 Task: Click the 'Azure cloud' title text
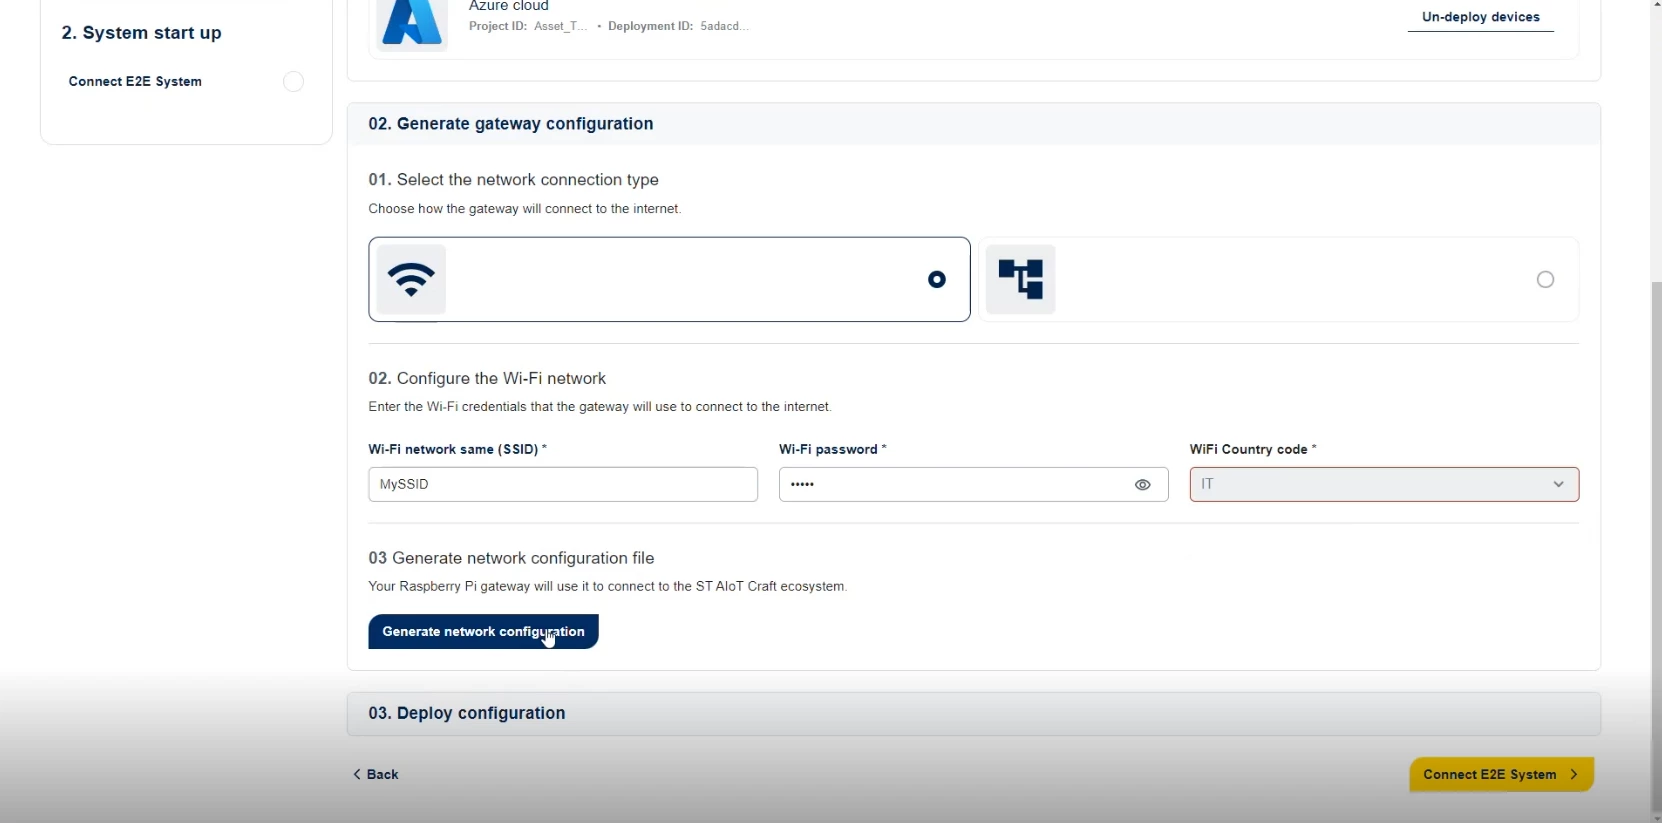(x=509, y=6)
